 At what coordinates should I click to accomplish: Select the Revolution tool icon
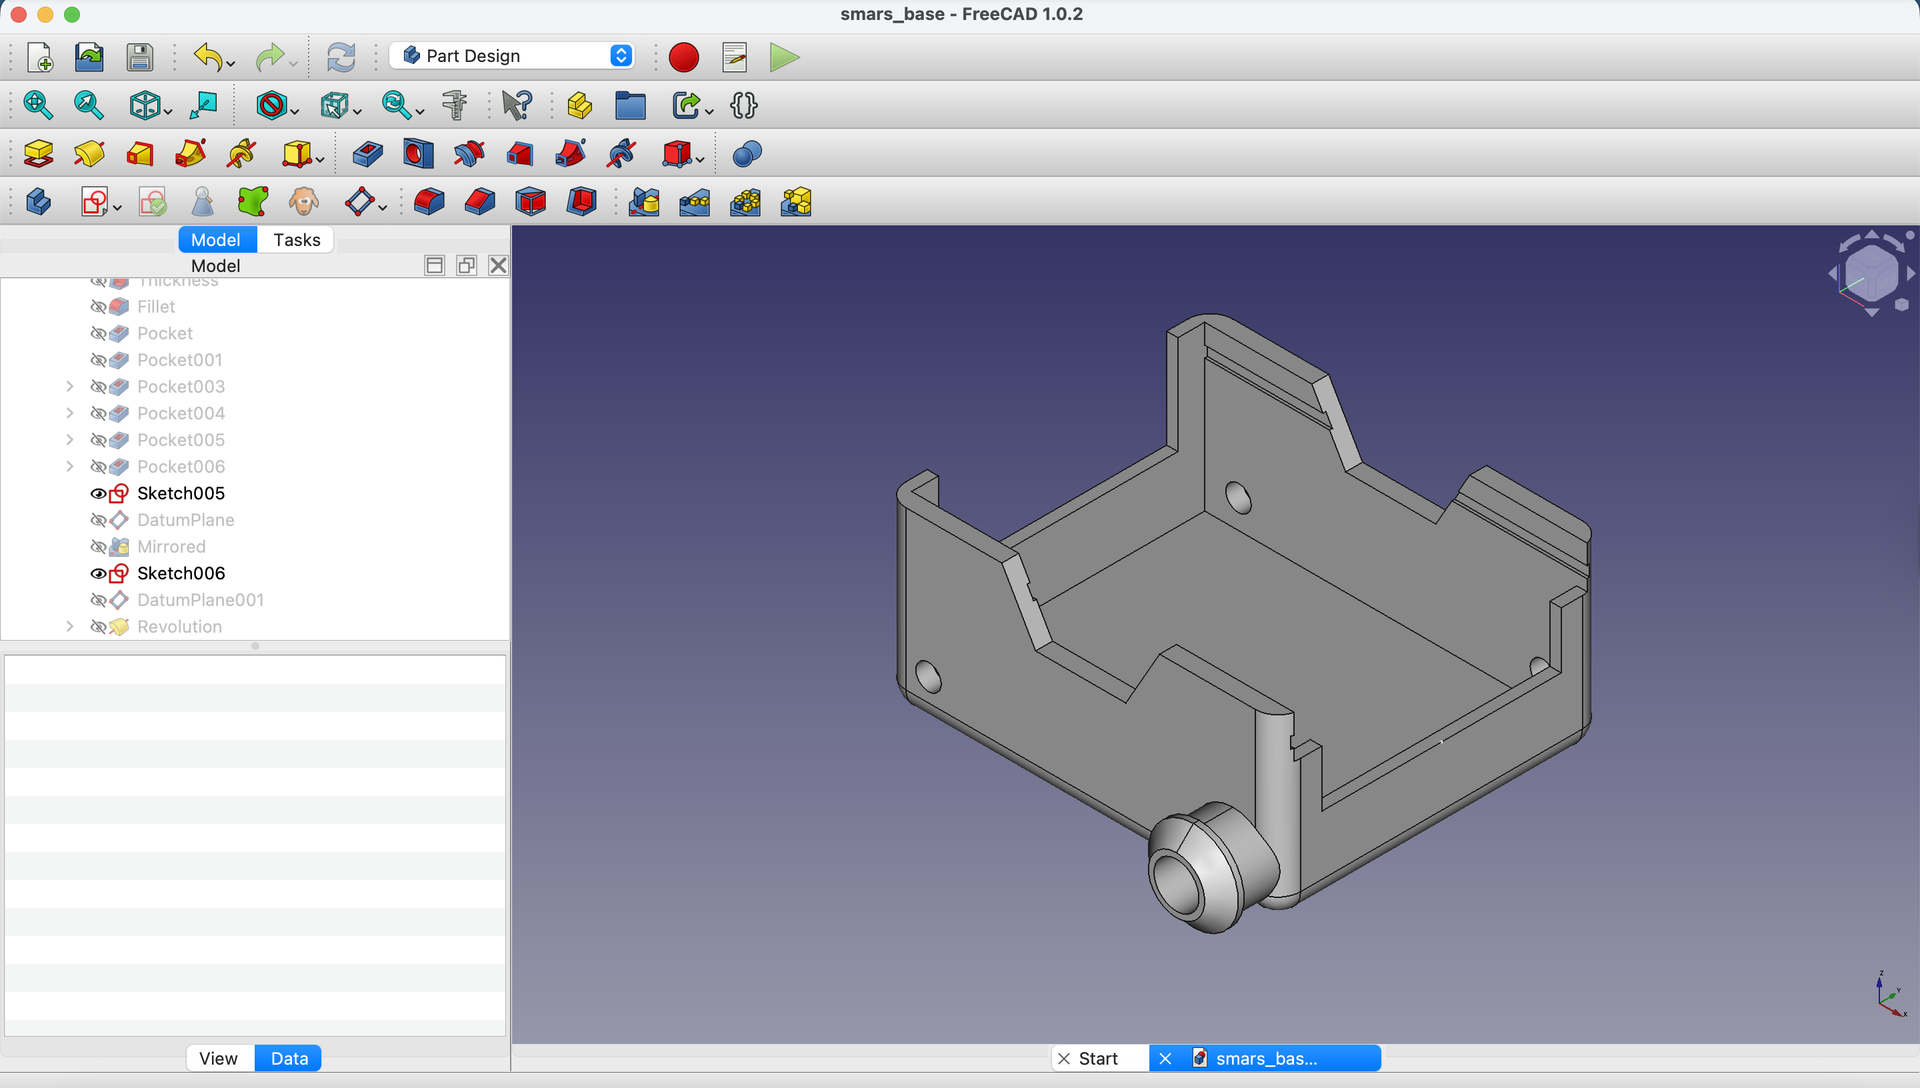(x=89, y=153)
